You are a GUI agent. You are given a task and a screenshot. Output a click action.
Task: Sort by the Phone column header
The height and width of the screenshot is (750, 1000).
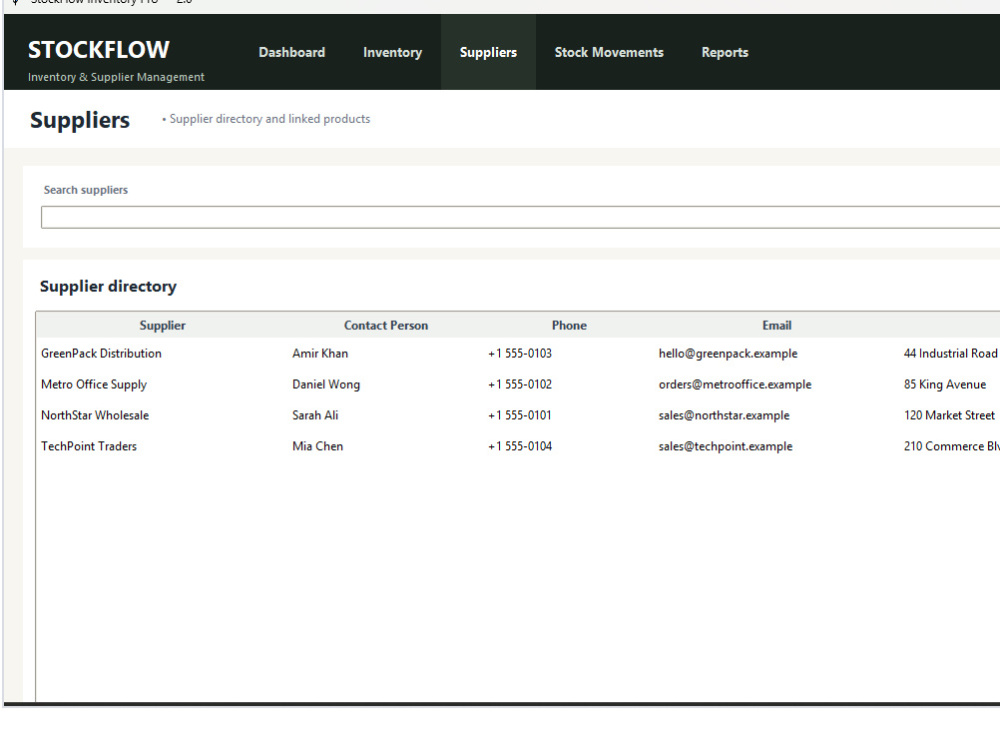(x=569, y=325)
